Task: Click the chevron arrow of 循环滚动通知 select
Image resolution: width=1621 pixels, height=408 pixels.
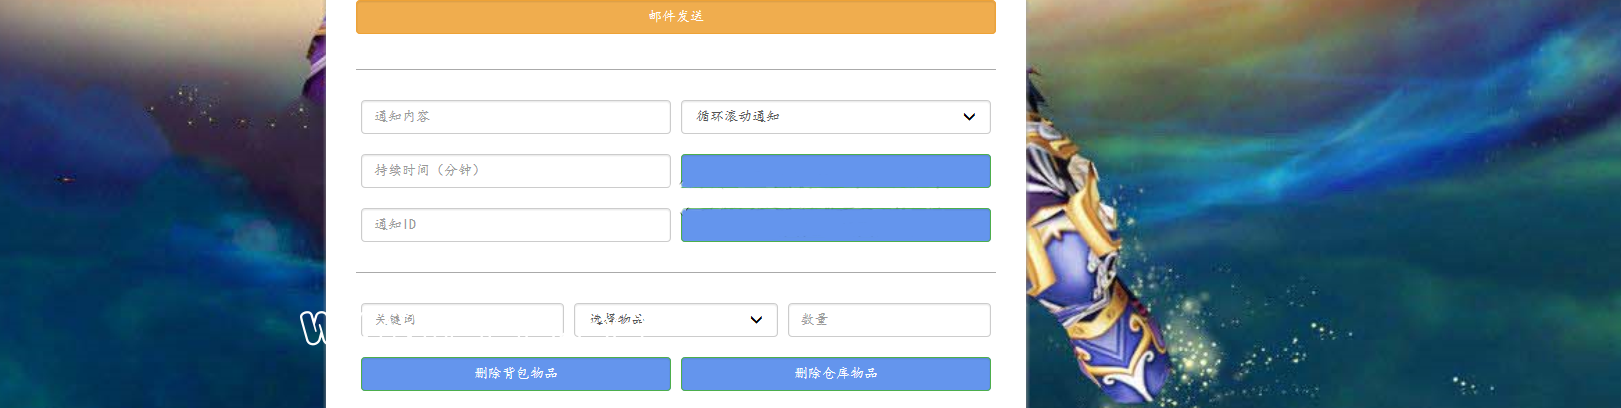Action: [968, 117]
